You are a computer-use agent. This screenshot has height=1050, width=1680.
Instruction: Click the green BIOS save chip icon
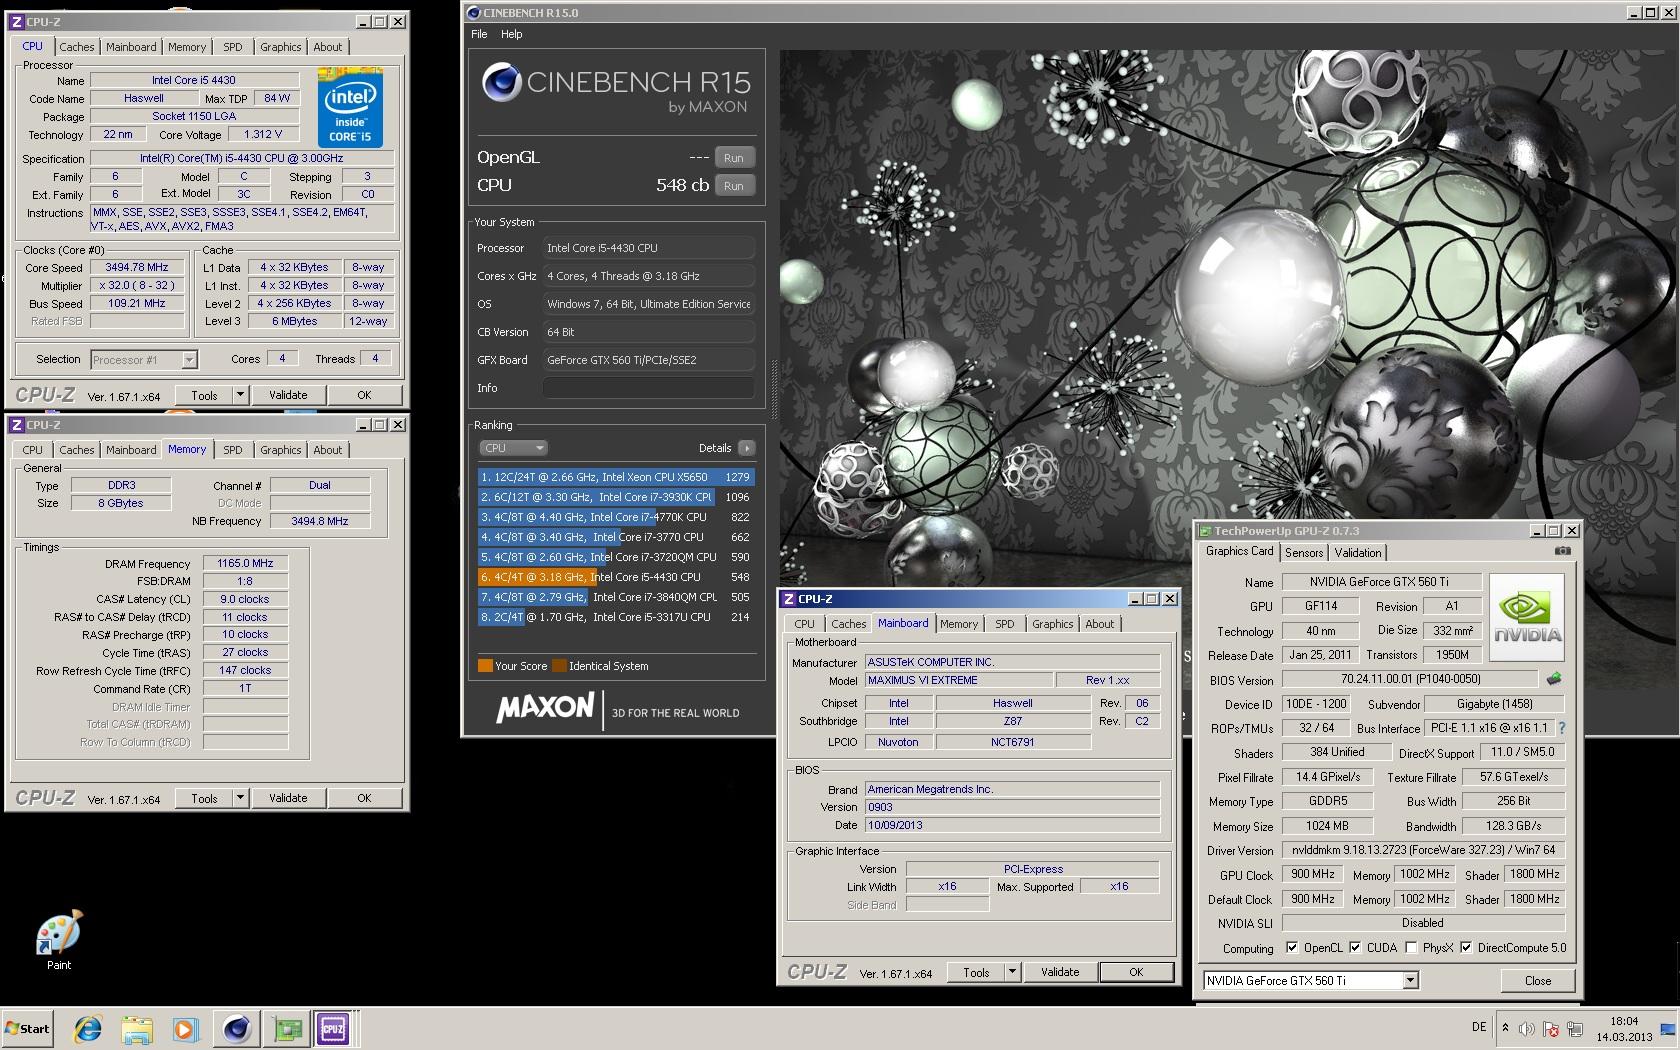pyautogui.click(x=1554, y=679)
